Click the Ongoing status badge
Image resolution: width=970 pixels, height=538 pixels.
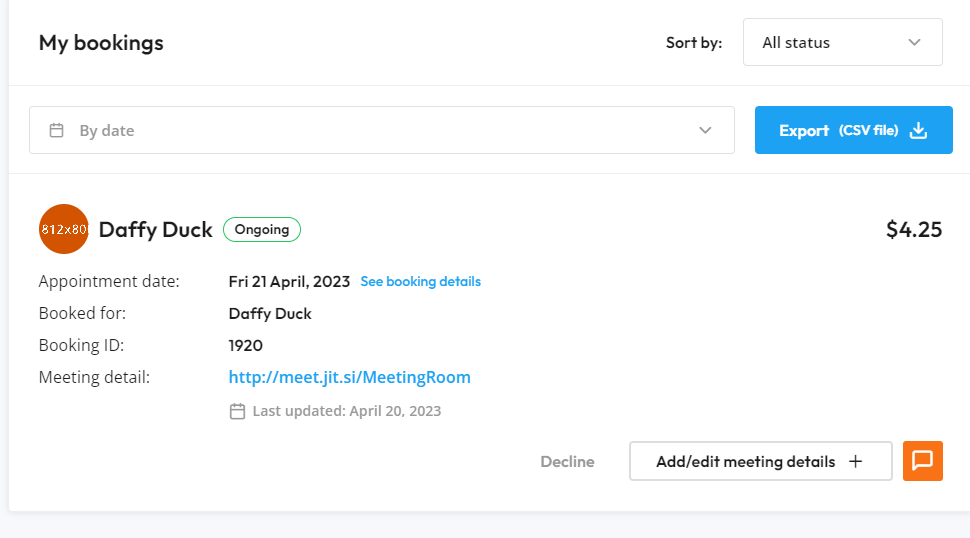(262, 229)
